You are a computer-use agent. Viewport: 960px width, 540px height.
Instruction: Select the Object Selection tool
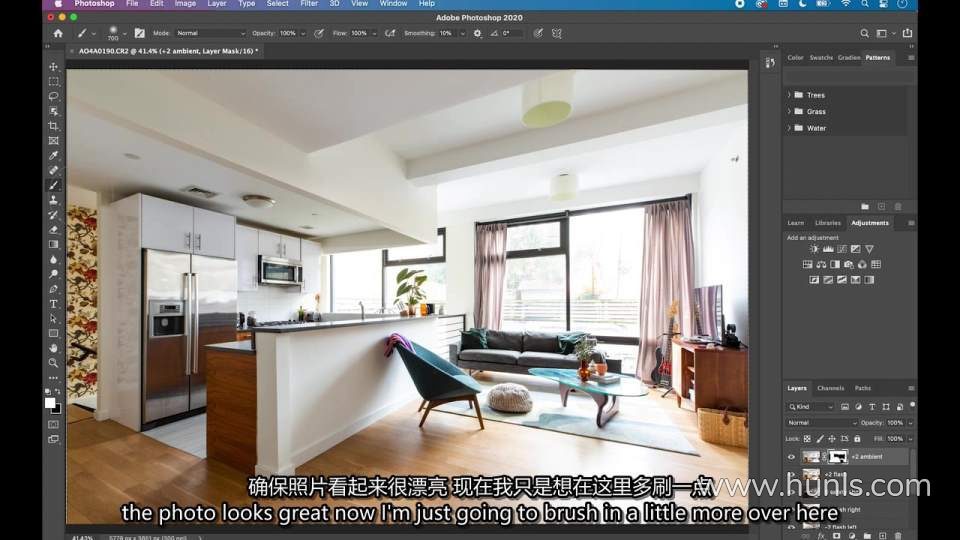coord(54,111)
